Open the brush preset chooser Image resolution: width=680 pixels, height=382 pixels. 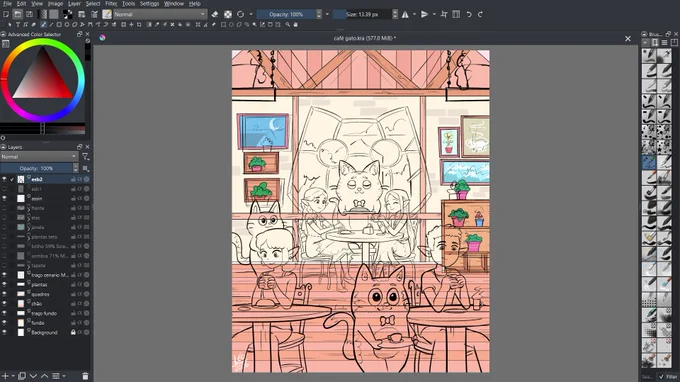point(94,14)
